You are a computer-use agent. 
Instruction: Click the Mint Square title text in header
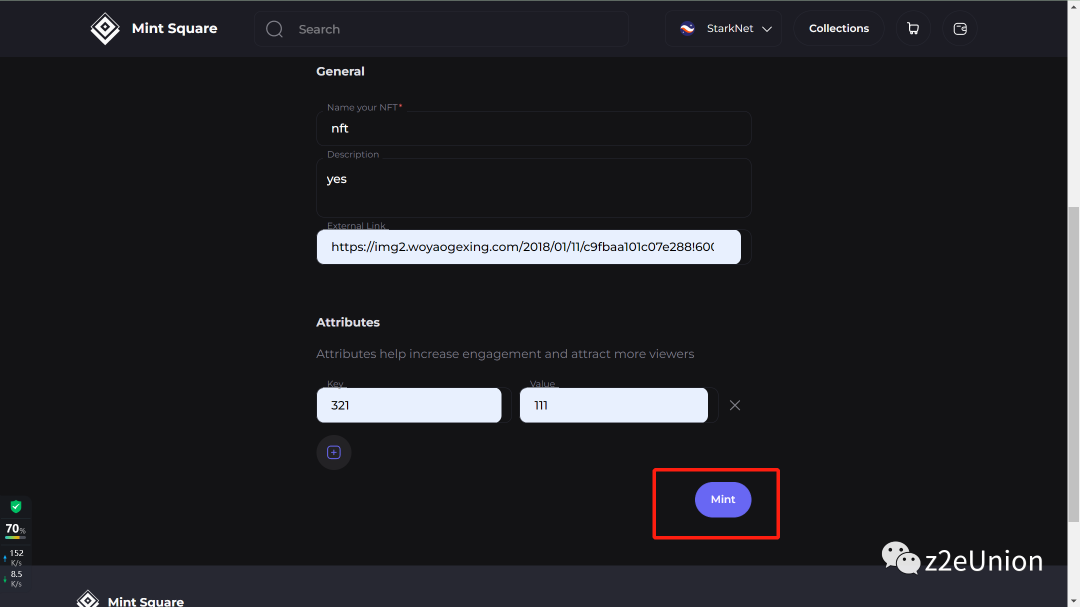[x=174, y=29]
